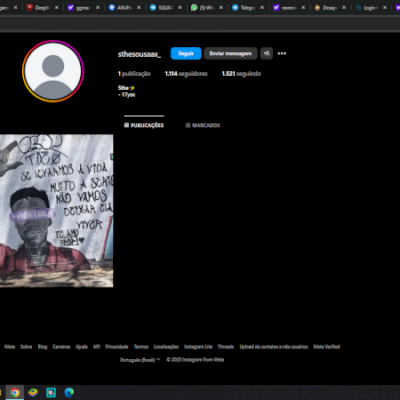
Task: Expand the Português (Brasil) language dropdown
Action: (x=140, y=360)
